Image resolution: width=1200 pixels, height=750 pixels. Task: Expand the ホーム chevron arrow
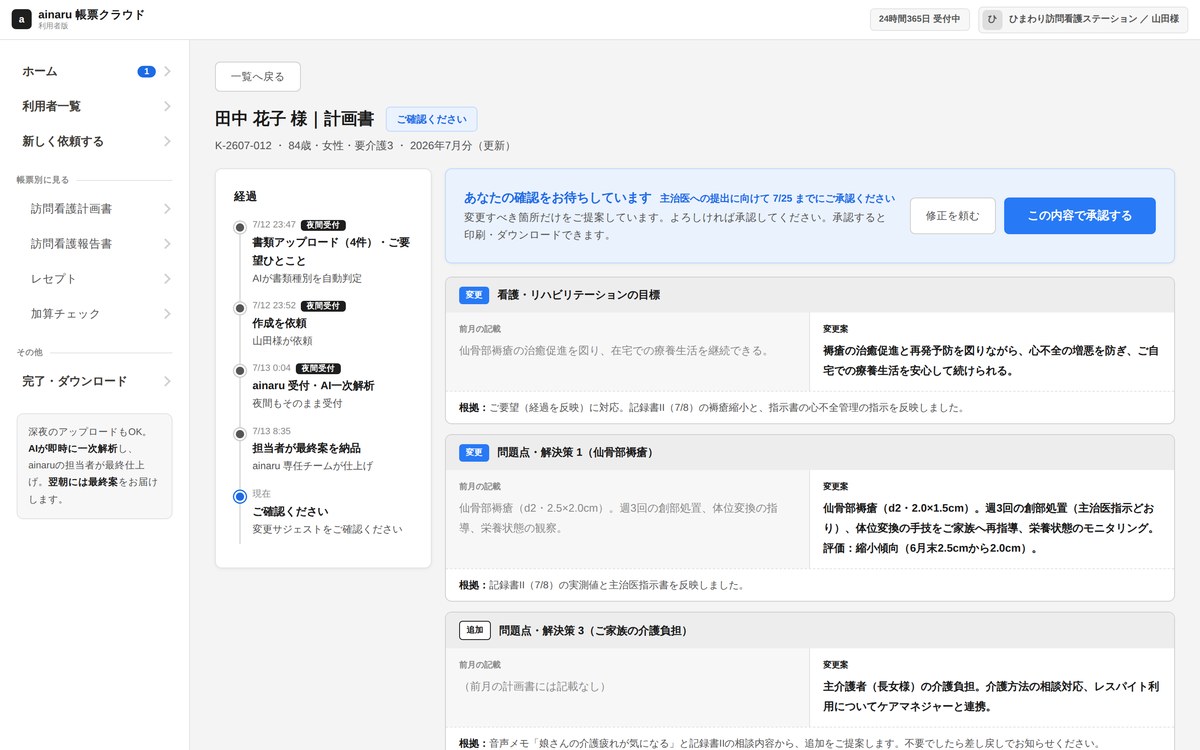(167, 71)
